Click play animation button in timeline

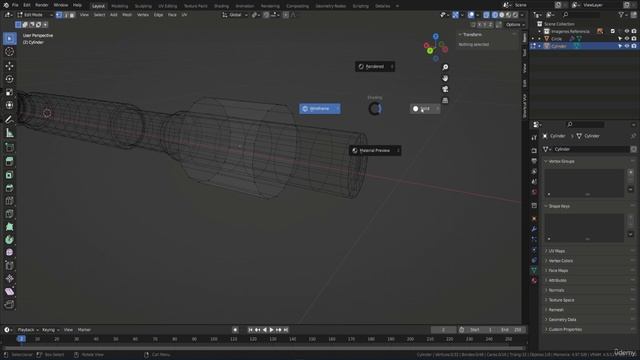pyautogui.click(x=271, y=330)
